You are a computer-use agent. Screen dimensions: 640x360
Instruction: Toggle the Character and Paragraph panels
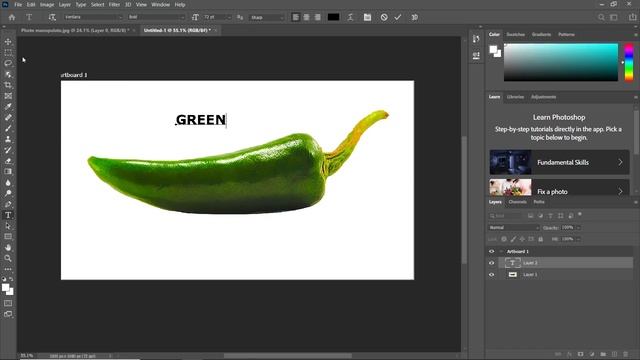click(367, 17)
